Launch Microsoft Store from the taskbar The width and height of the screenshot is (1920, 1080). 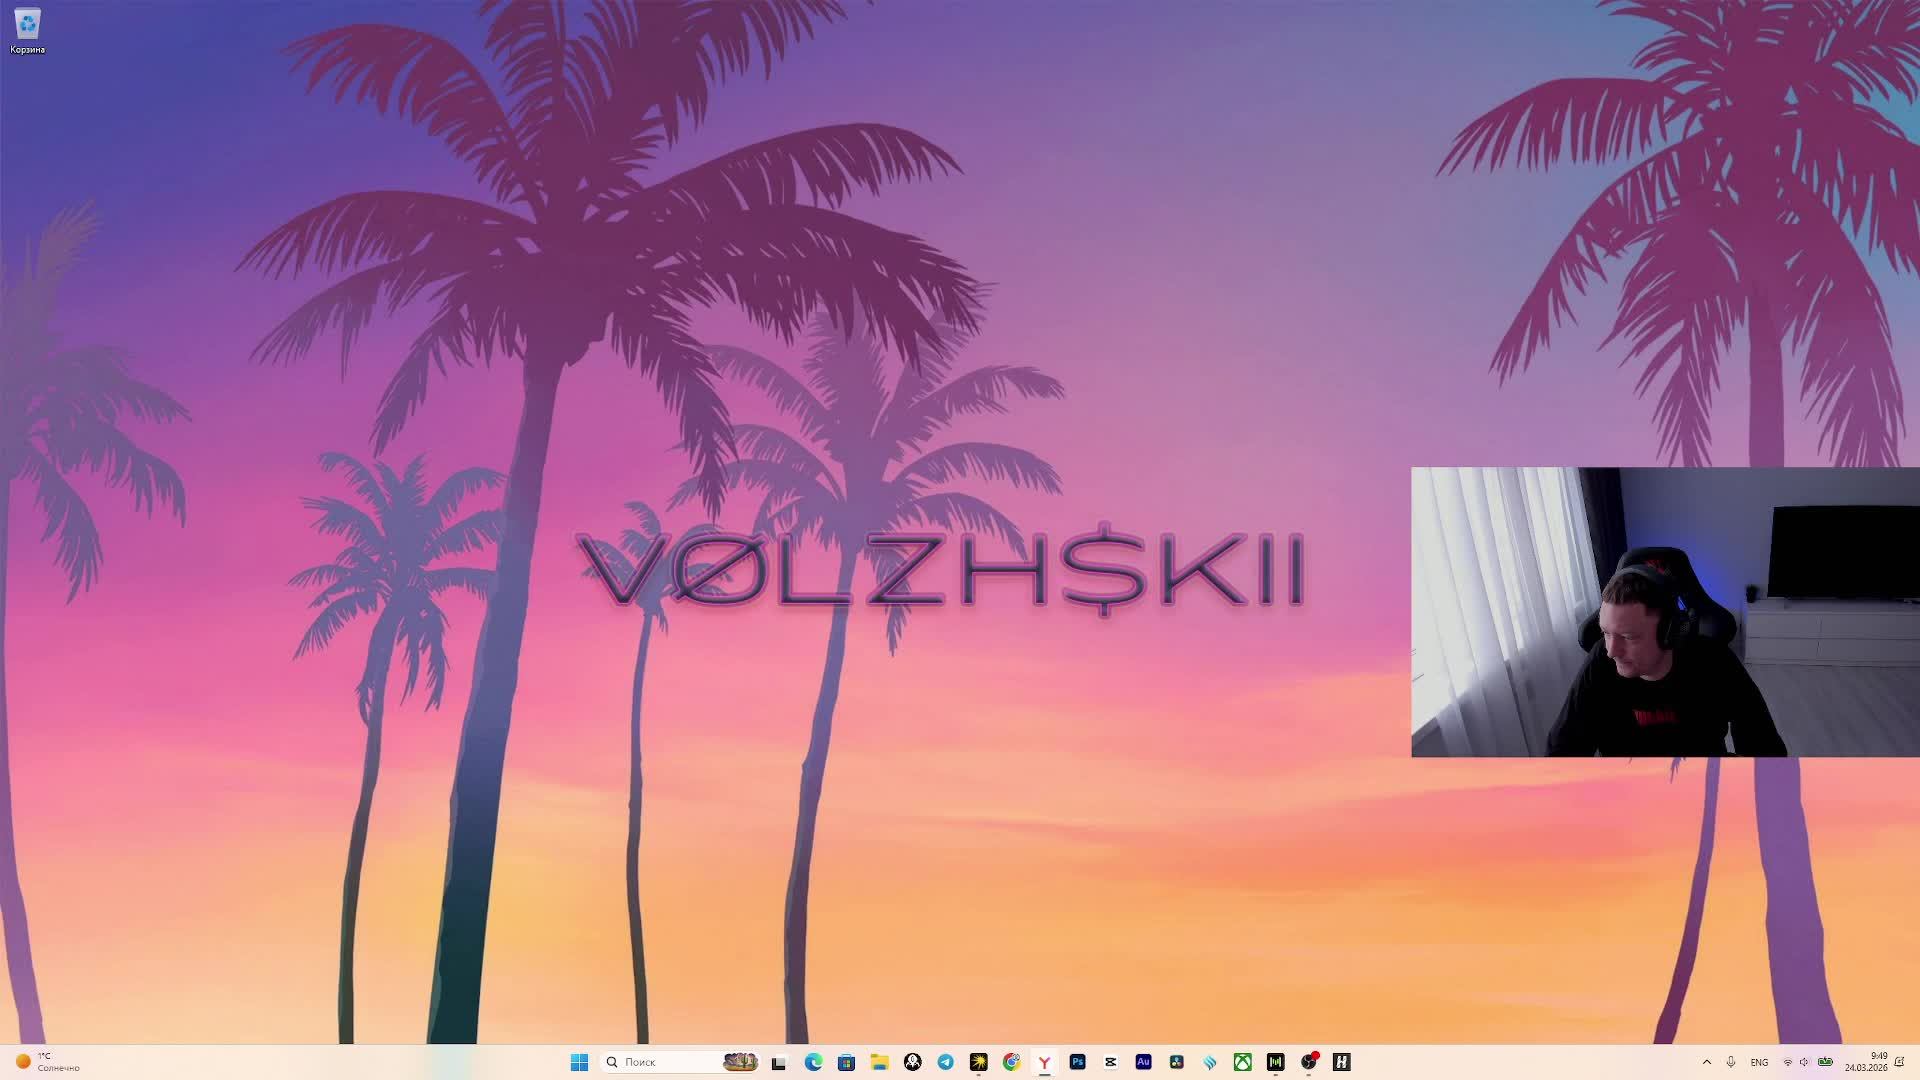pyautogui.click(x=846, y=1062)
